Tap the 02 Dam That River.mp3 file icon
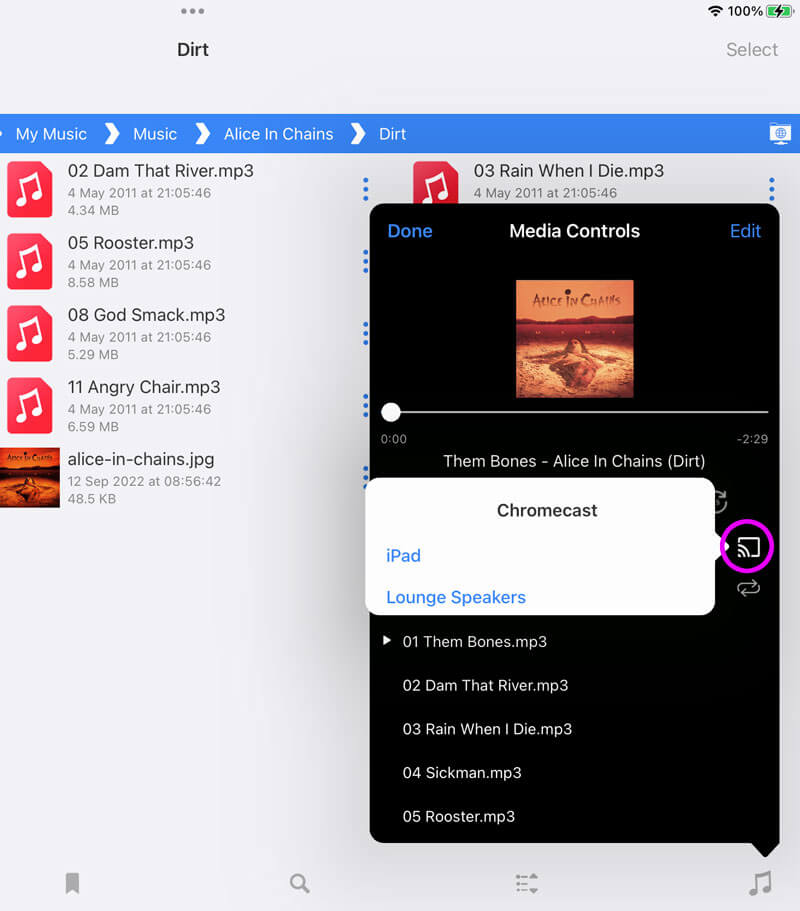The width and height of the screenshot is (800, 911). 30,189
